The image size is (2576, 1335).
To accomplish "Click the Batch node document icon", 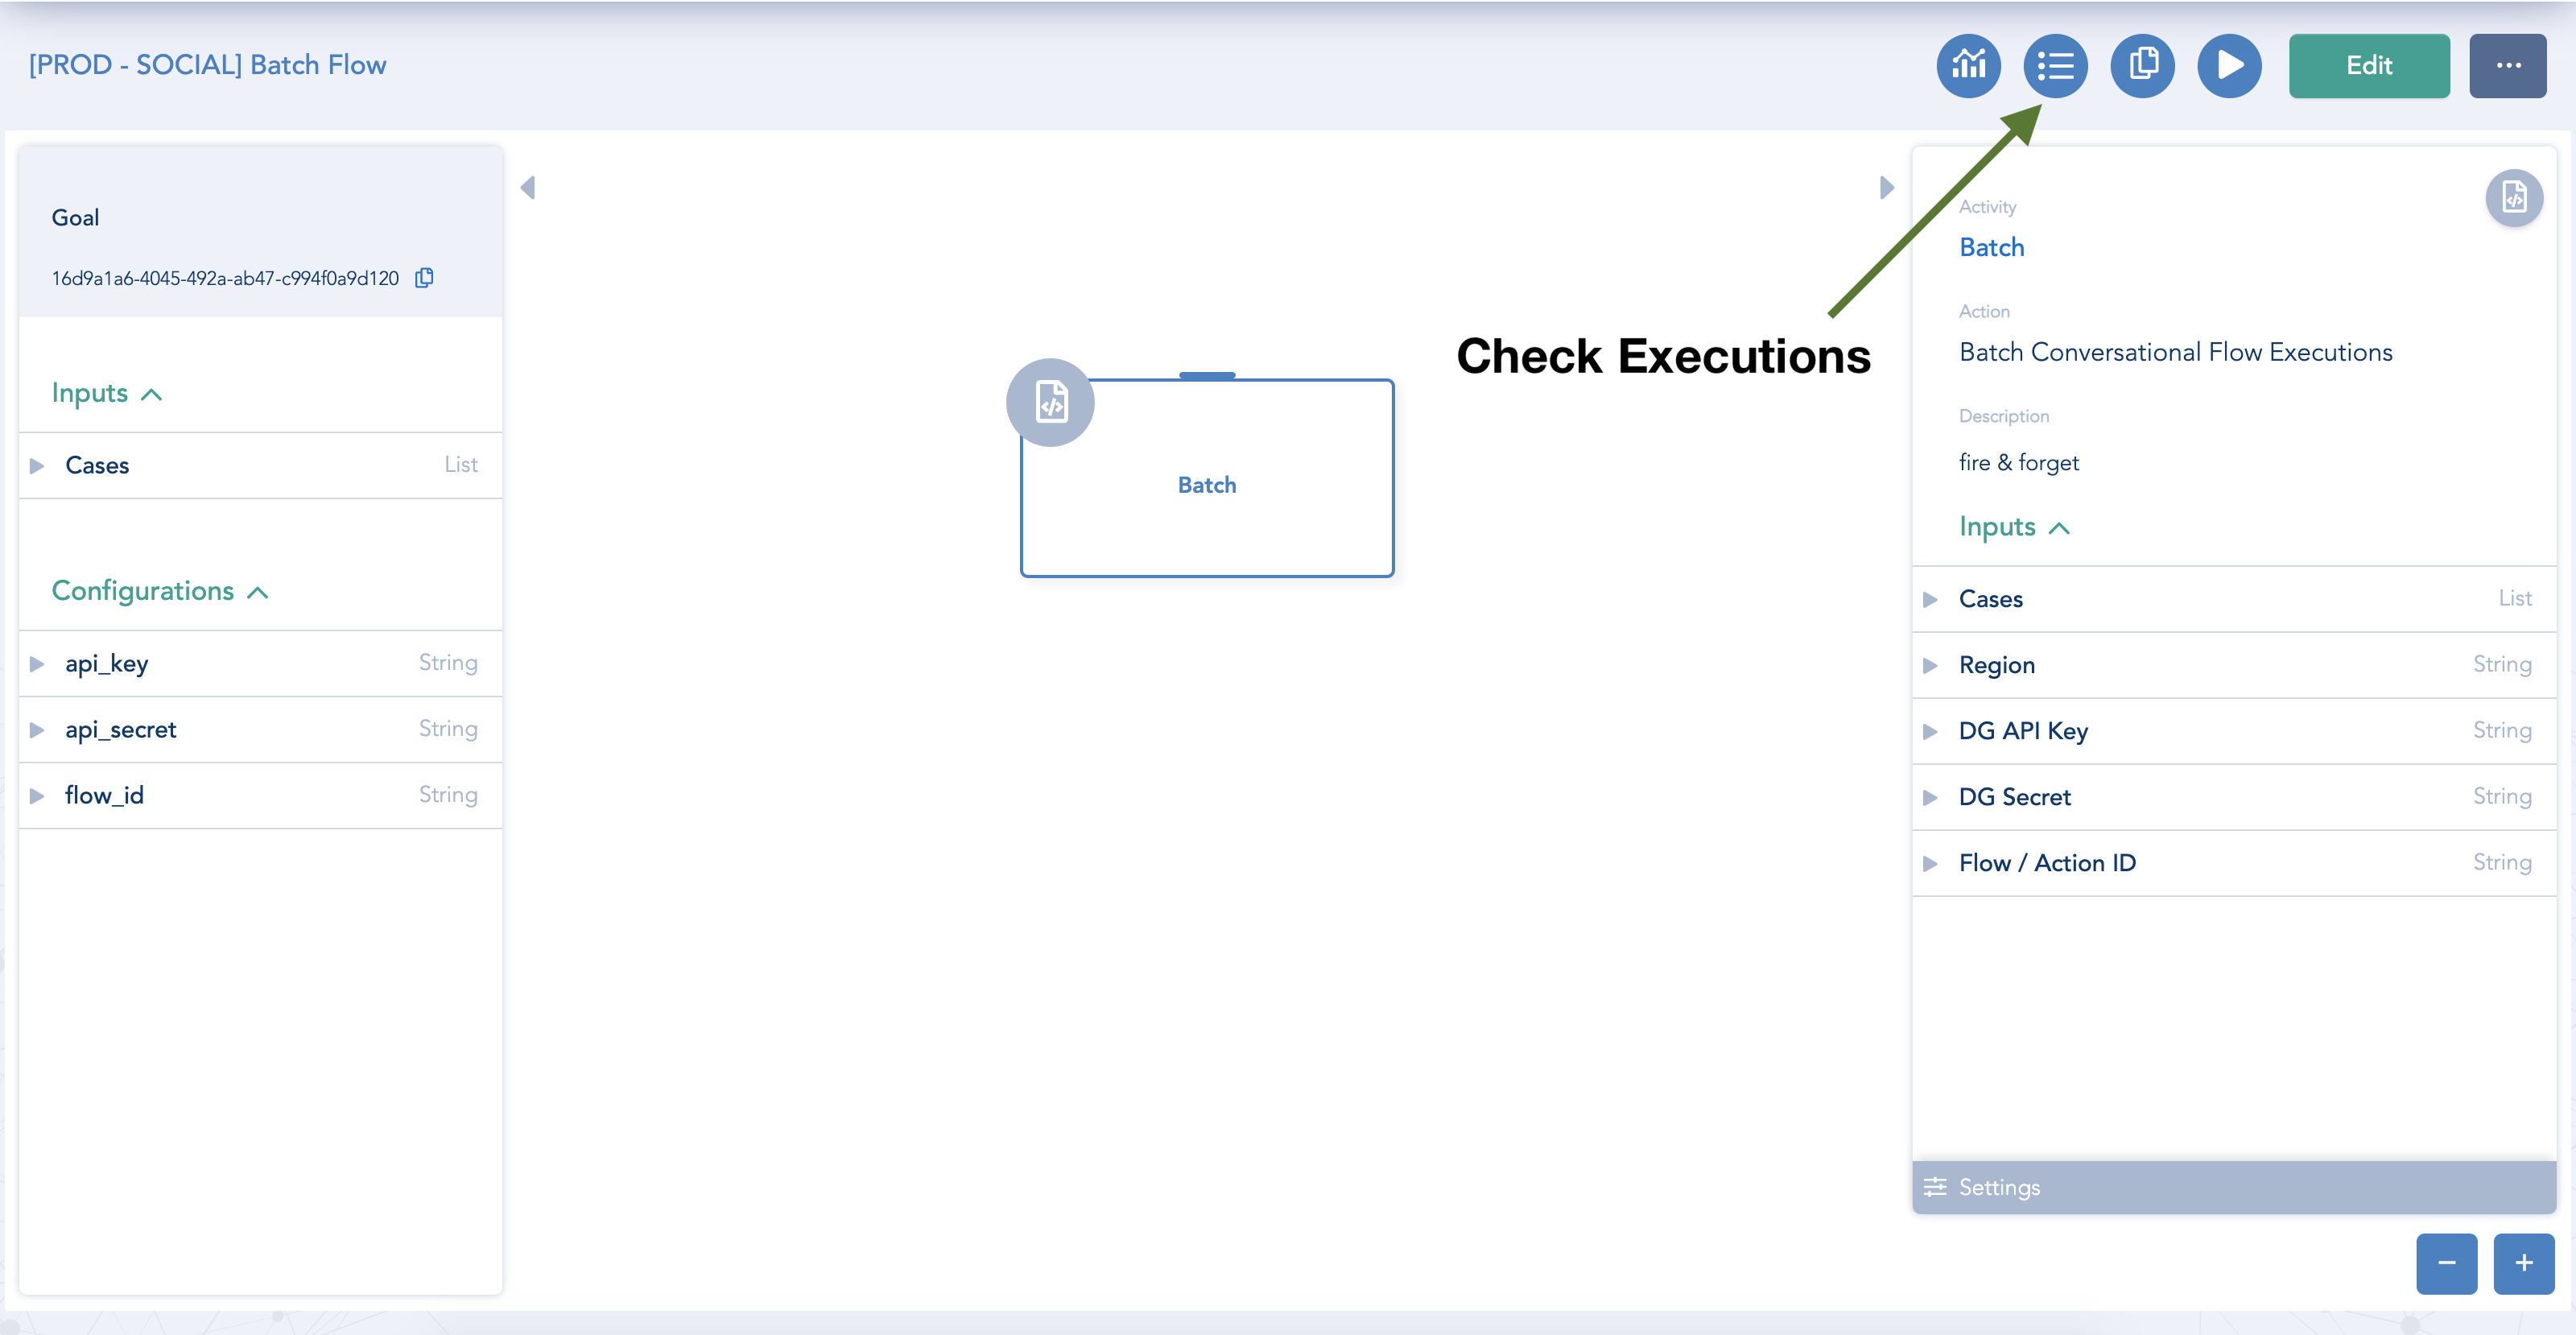I will coord(1051,403).
